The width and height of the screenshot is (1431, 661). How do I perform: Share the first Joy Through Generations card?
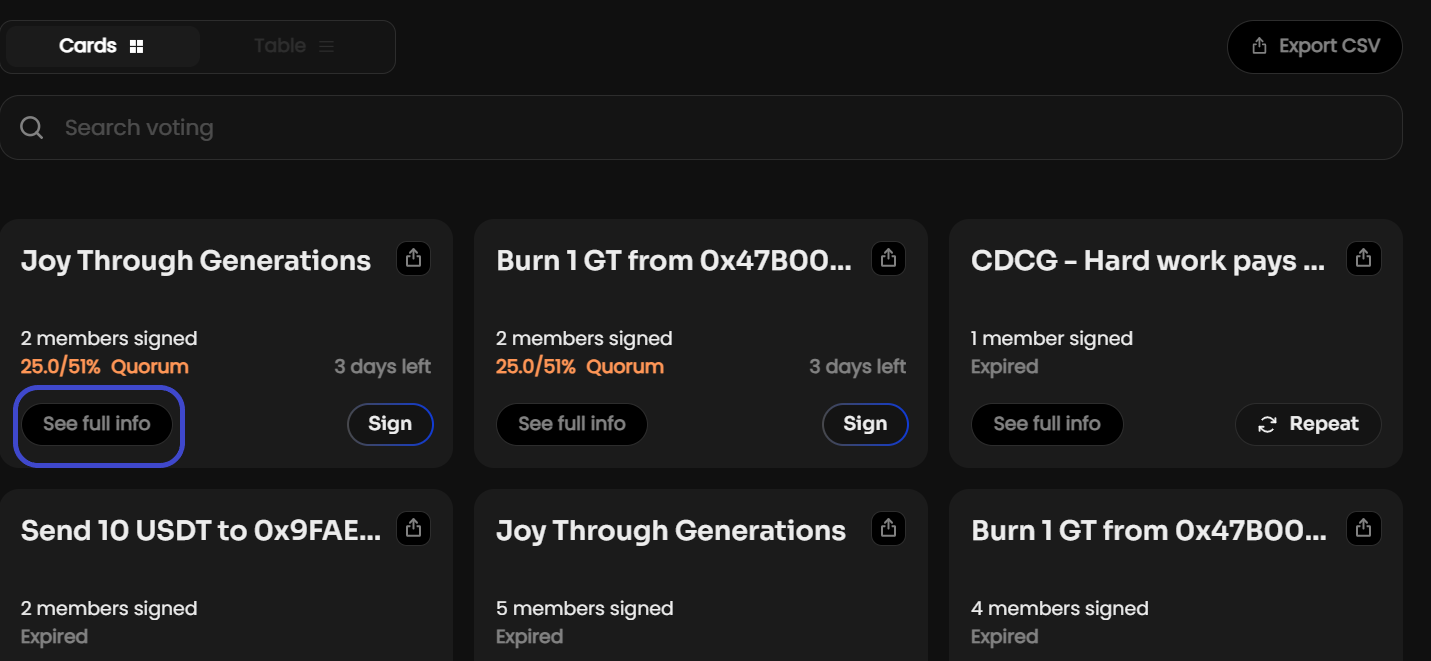pos(414,259)
